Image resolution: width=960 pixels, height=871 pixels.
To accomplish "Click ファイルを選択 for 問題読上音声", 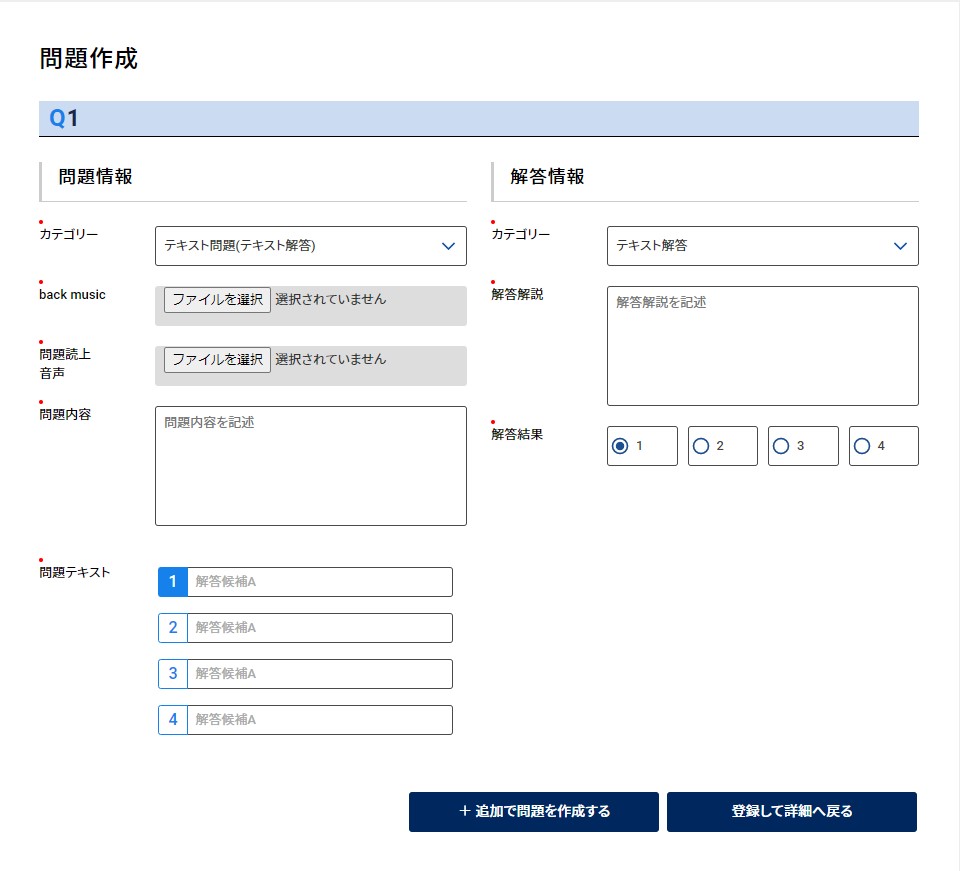I will (217, 360).
